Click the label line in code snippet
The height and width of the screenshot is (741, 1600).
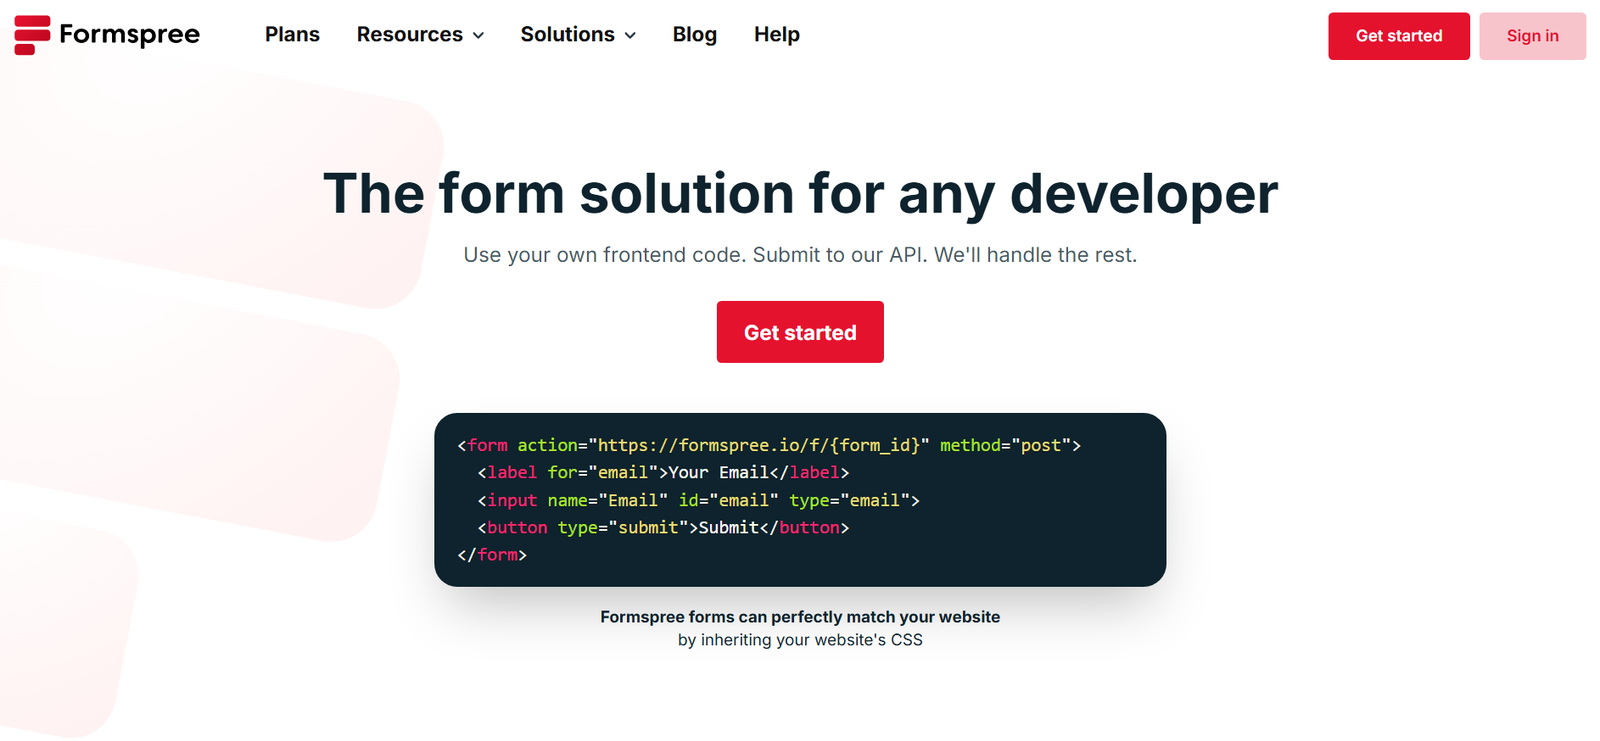(x=663, y=472)
